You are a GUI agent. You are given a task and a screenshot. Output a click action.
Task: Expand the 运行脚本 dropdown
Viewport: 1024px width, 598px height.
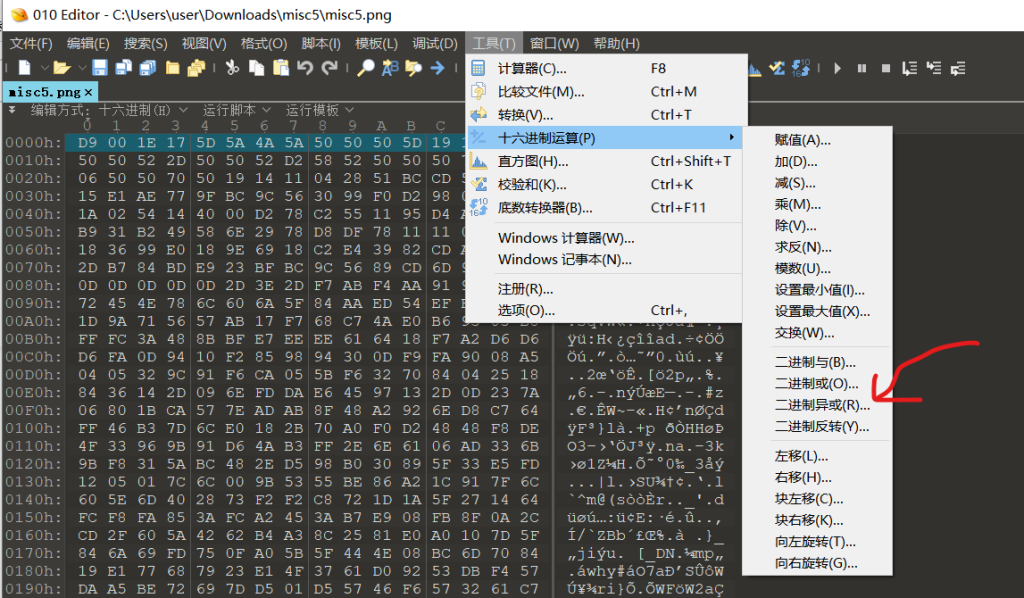236,109
